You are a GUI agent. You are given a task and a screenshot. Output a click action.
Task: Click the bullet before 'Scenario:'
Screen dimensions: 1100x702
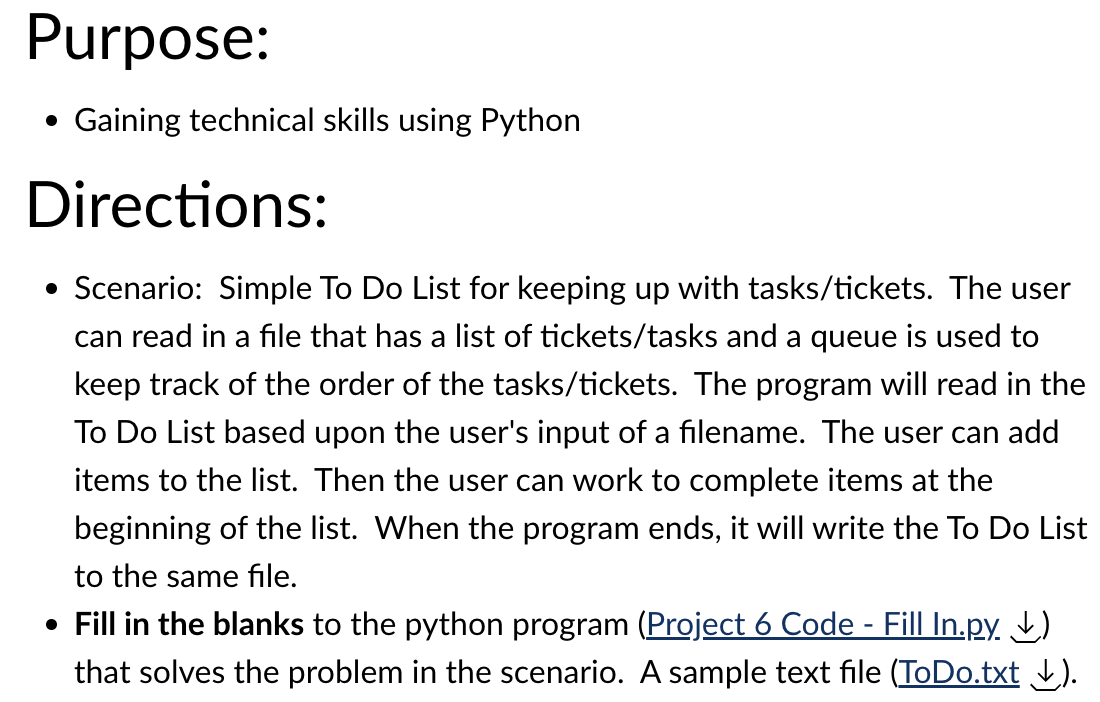51,290
